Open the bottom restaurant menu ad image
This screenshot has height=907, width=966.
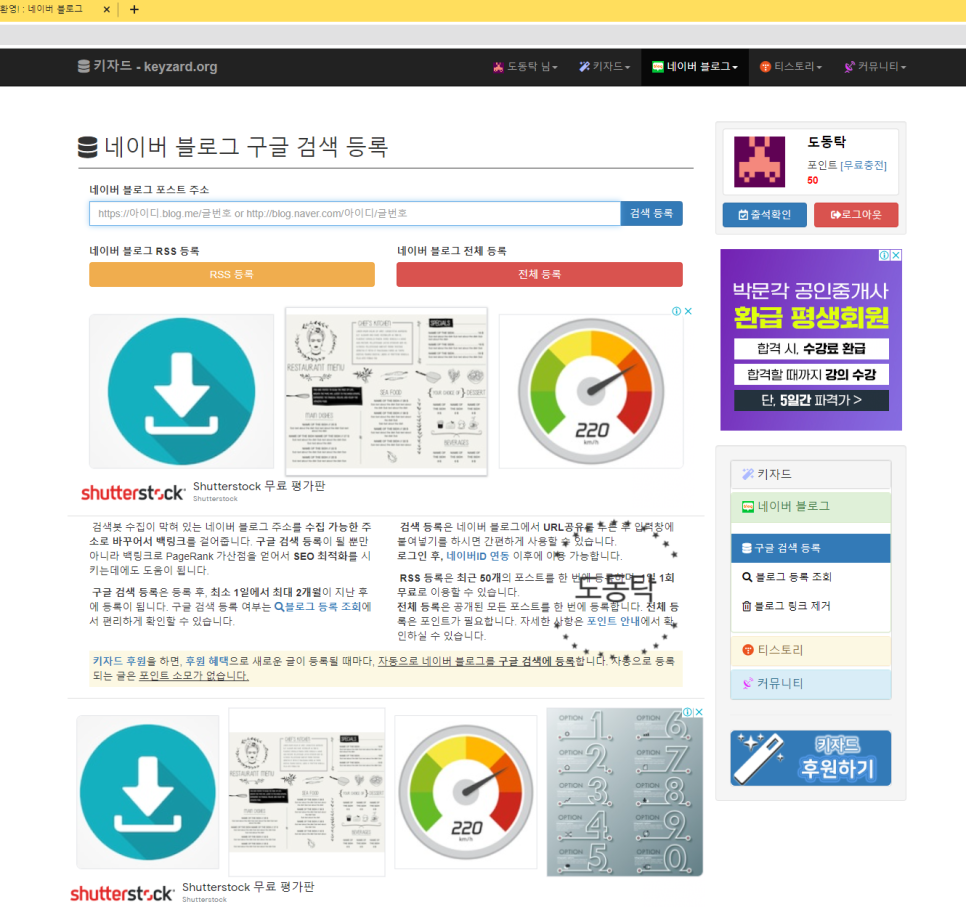pyautogui.click(x=307, y=792)
